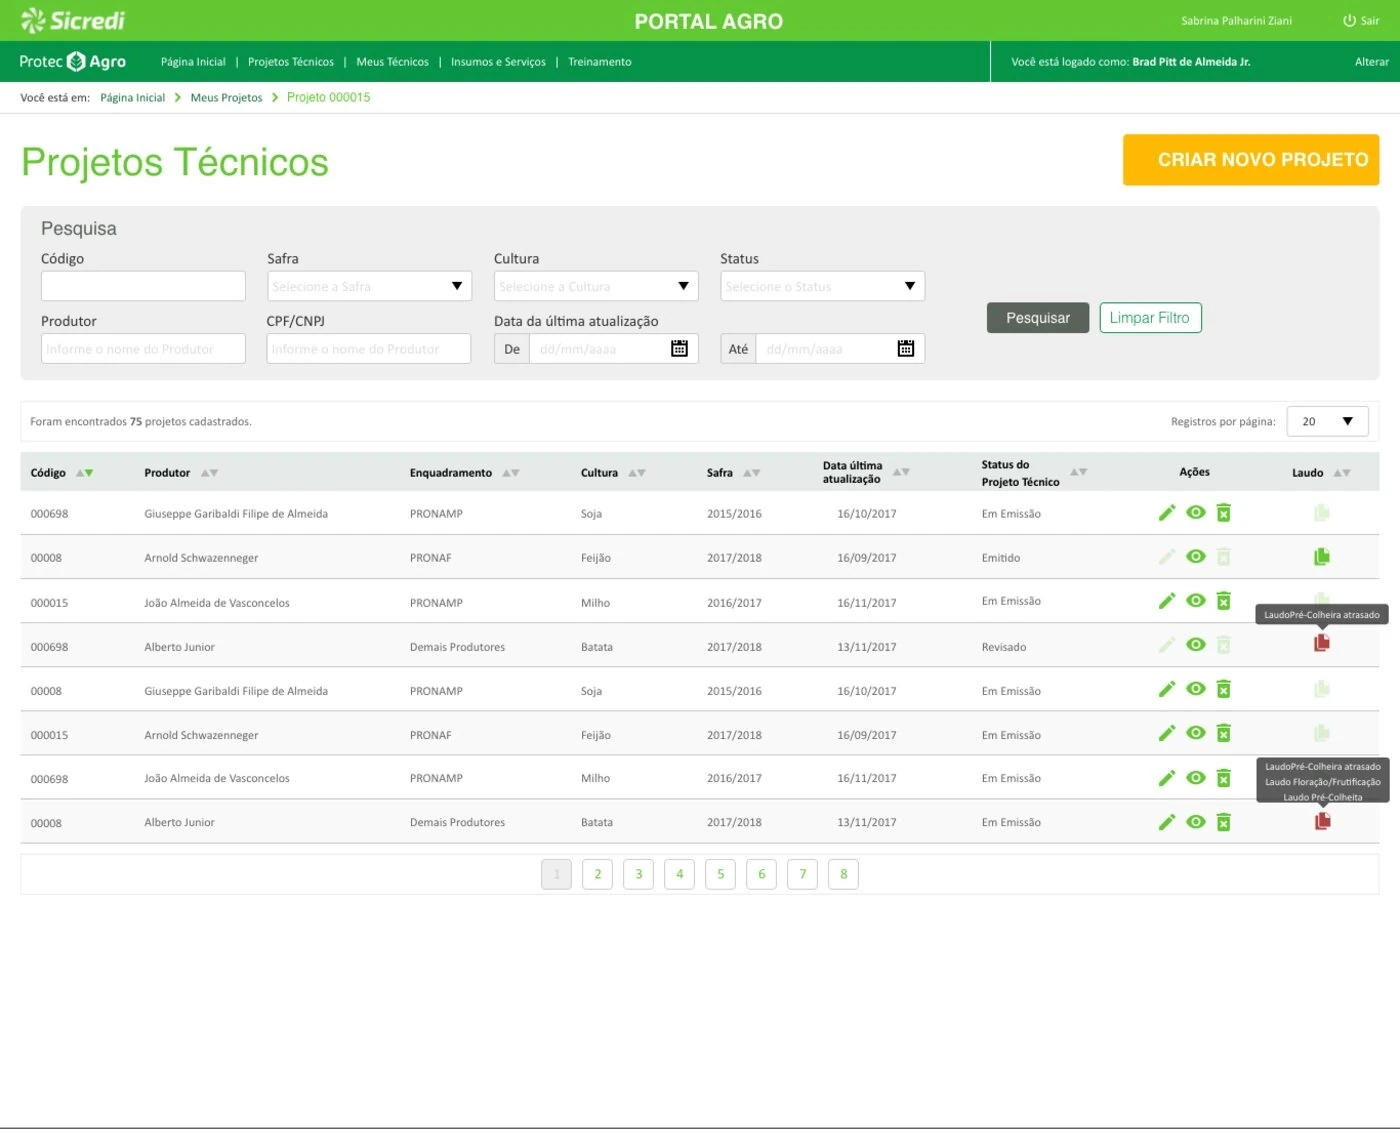The height and width of the screenshot is (1129, 1400).
Task: Edit Giuseppe Garibaldi 00008 Soja project
Action: coord(1166,689)
